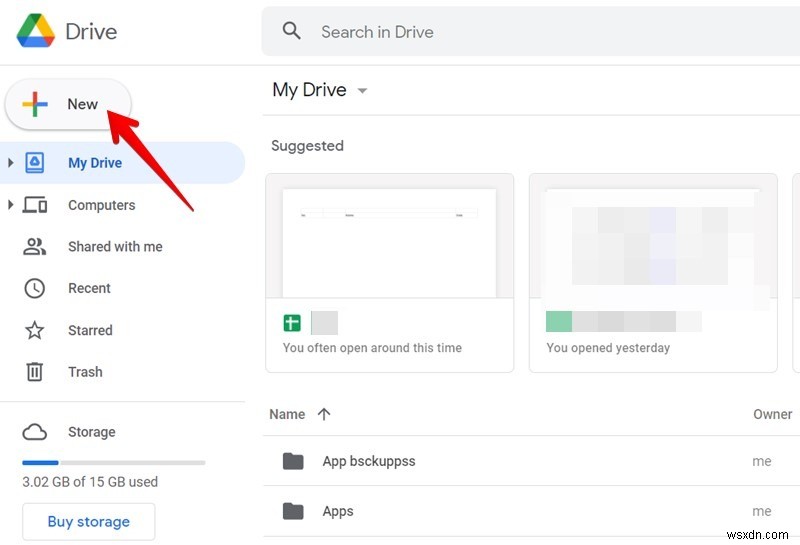Select the Apps folder icon
This screenshot has height=545, width=800.
(293, 511)
